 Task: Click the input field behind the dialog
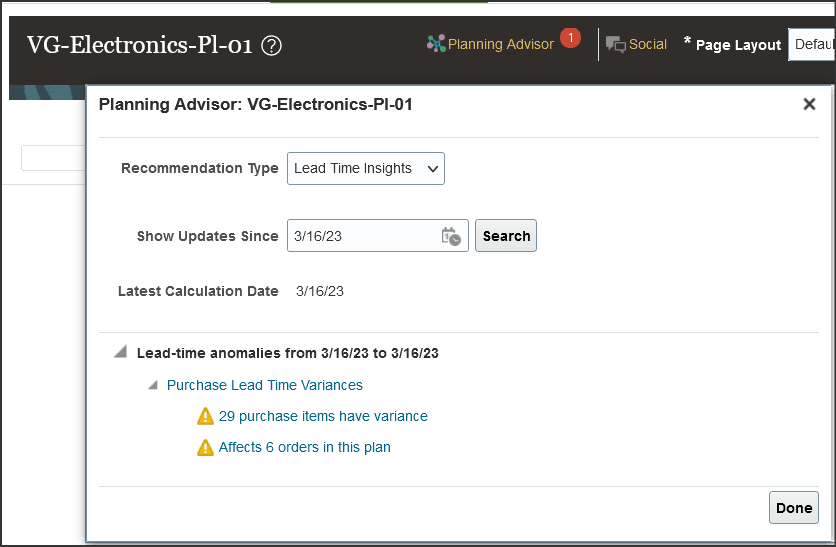53,158
